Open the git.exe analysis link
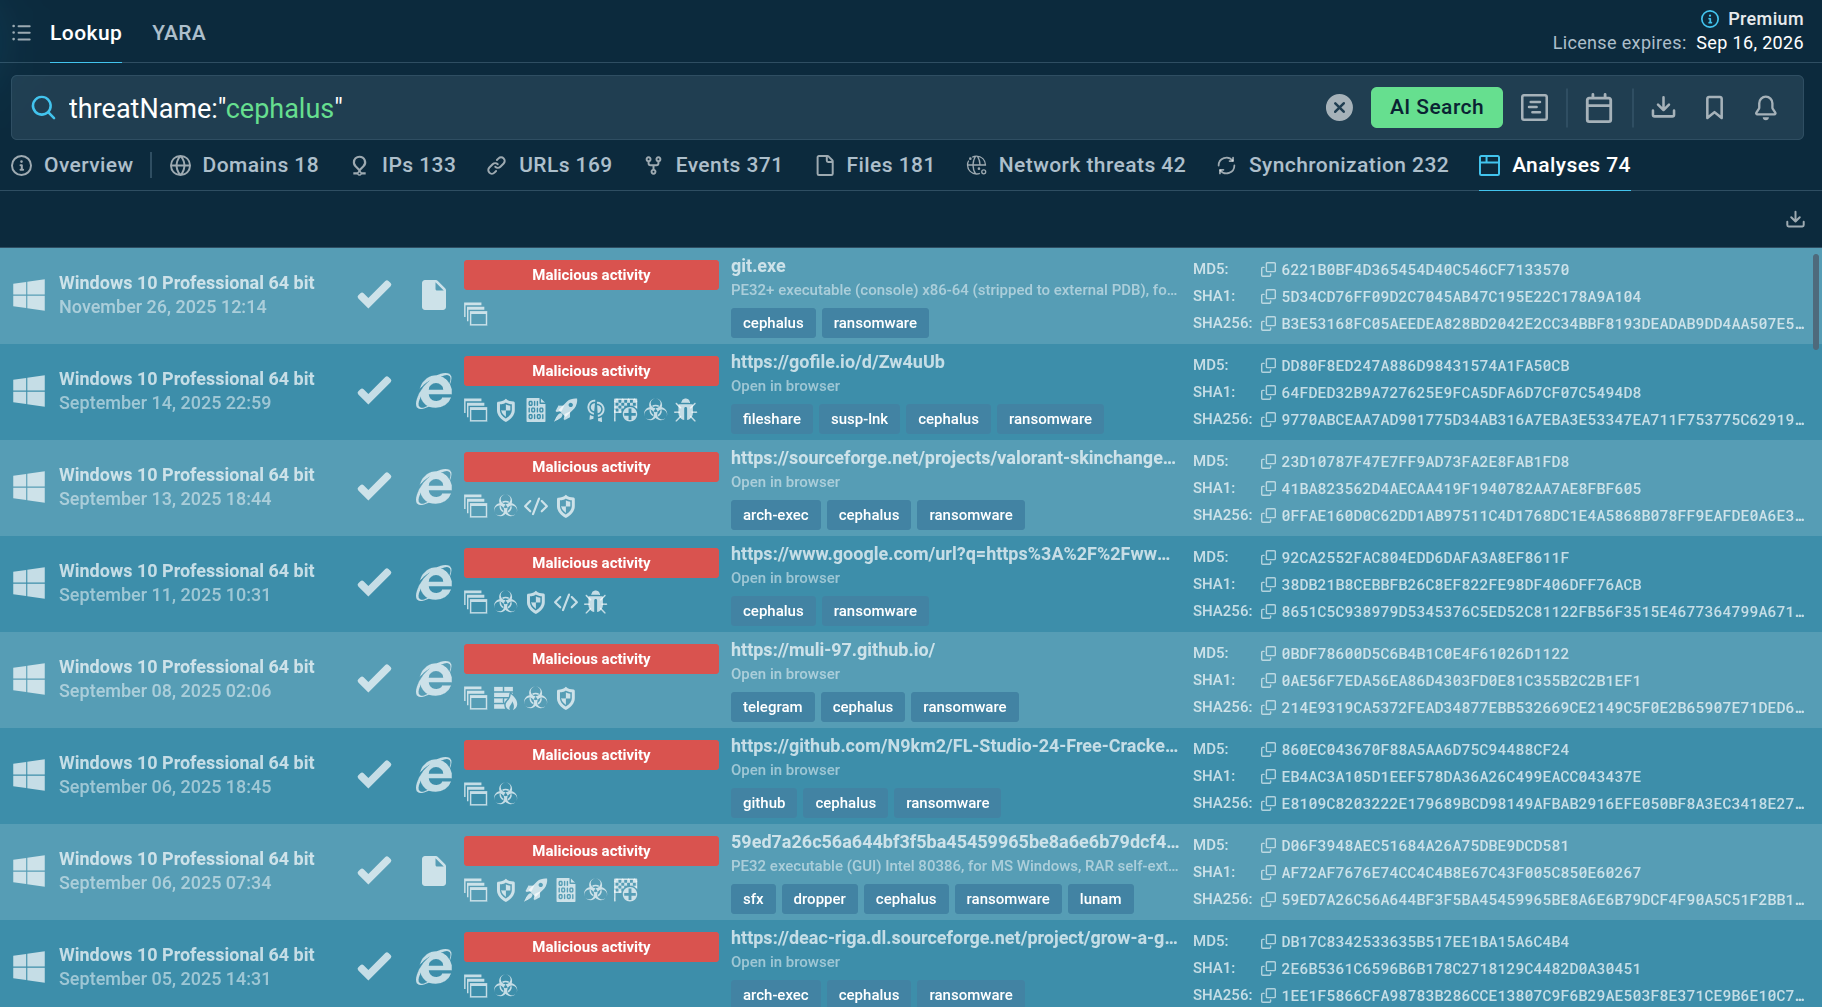This screenshot has width=1822, height=1007. coord(758,266)
